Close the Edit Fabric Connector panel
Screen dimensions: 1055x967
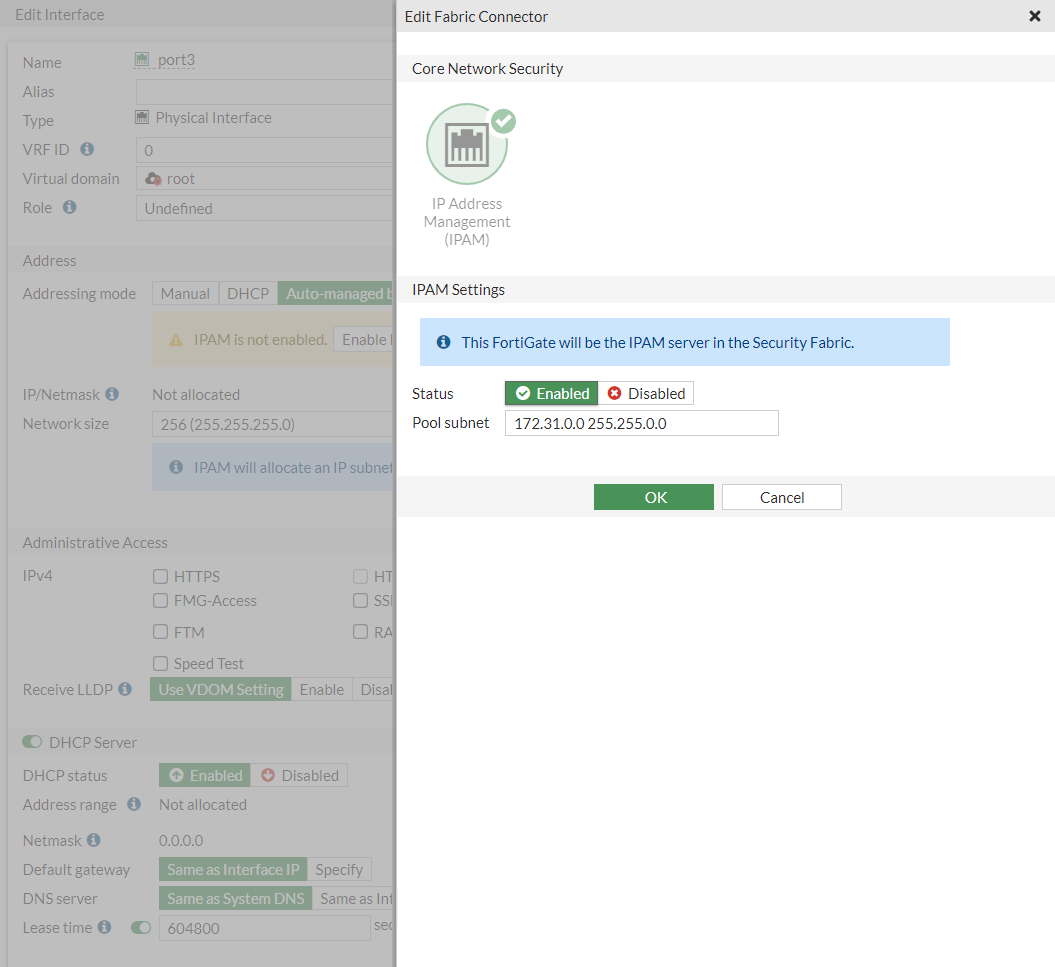point(1035,16)
